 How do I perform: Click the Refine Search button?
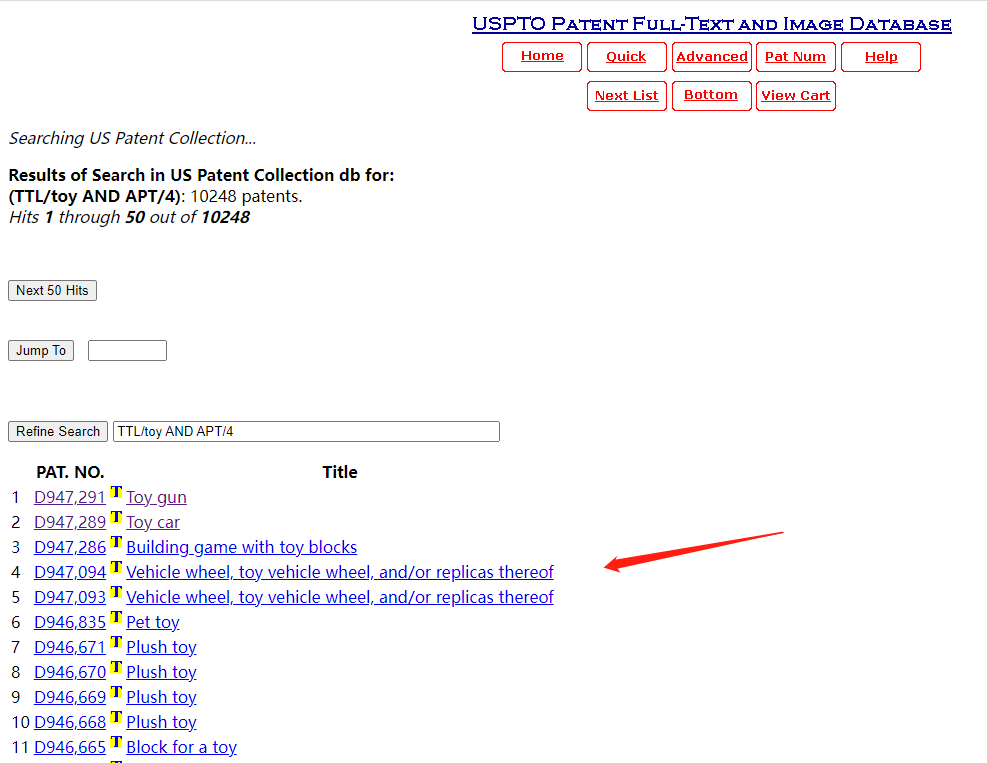pyautogui.click(x=58, y=431)
